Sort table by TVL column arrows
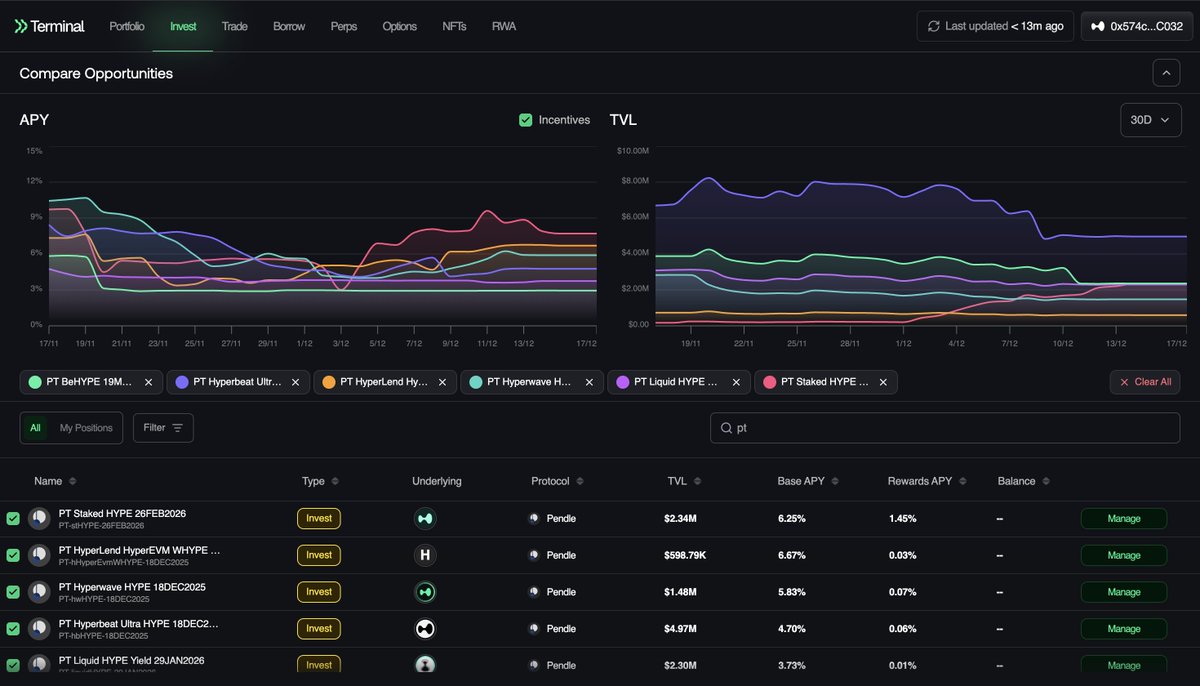 tap(697, 482)
